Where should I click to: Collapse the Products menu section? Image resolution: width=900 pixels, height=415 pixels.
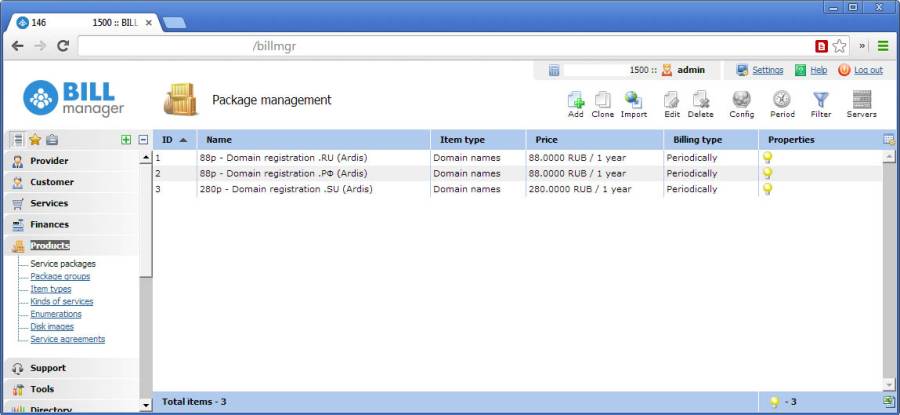tap(72, 246)
